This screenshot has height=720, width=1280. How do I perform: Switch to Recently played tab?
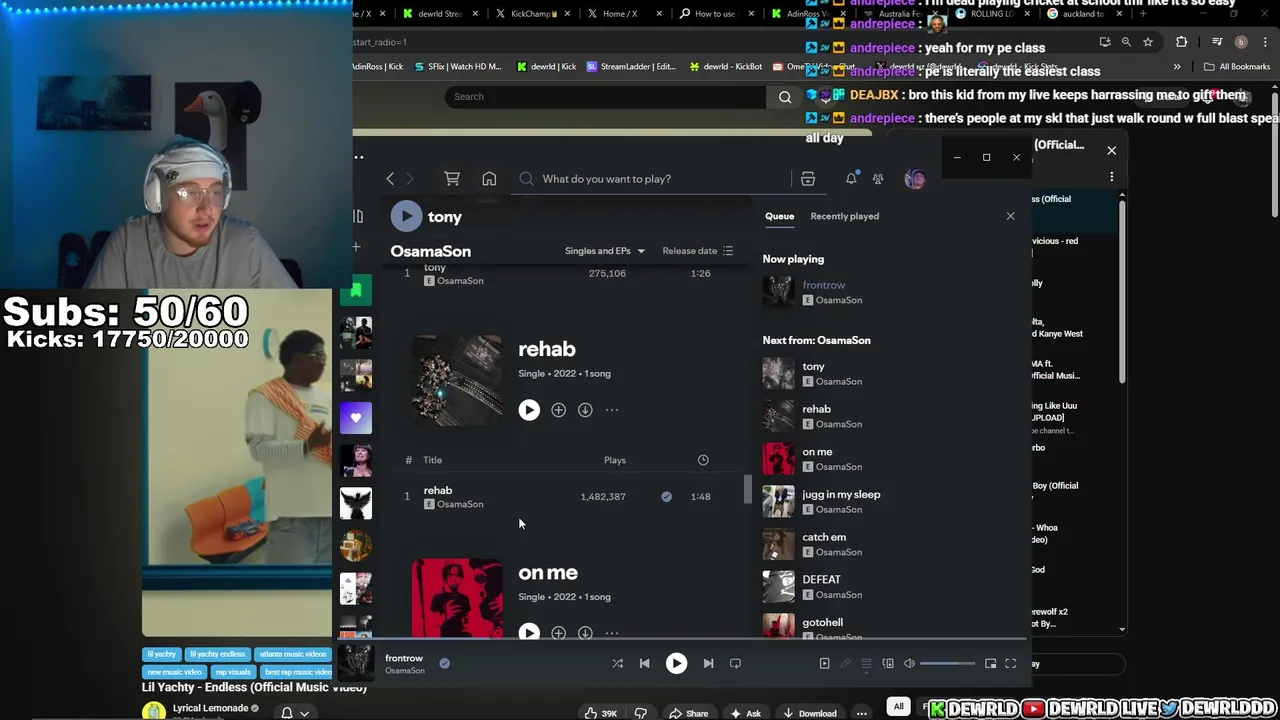click(845, 216)
